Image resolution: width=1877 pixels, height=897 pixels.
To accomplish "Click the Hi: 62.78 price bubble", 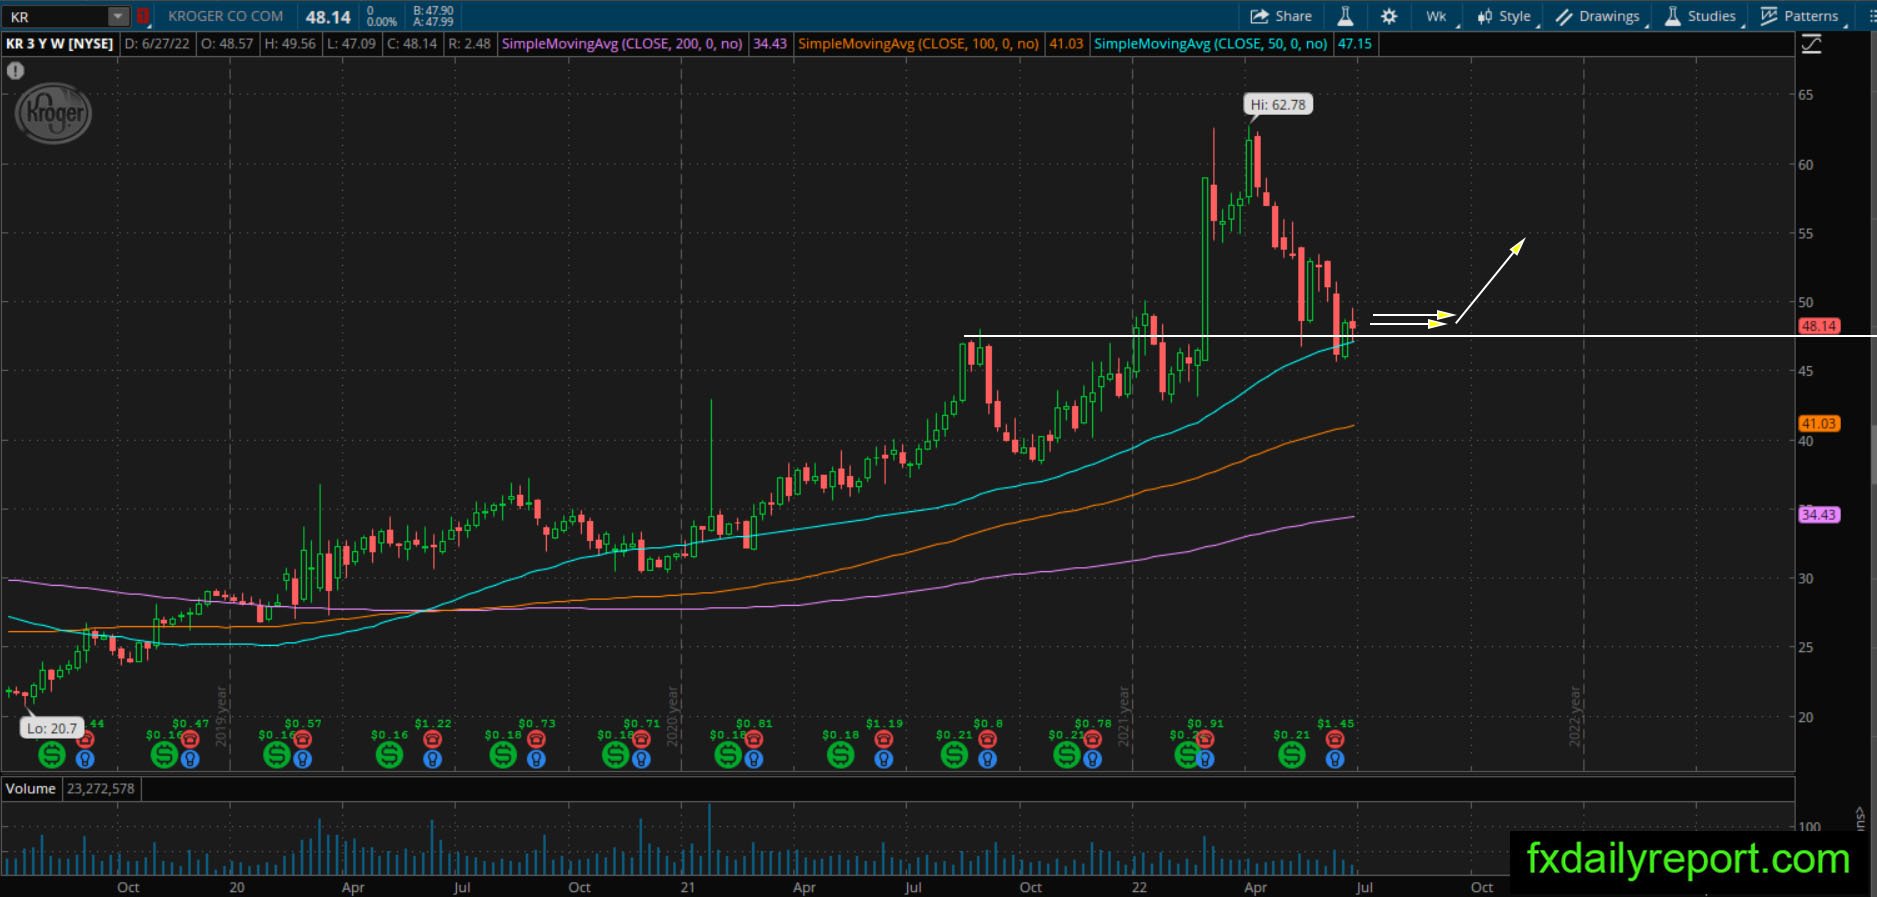I will [x=1278, y=104].
